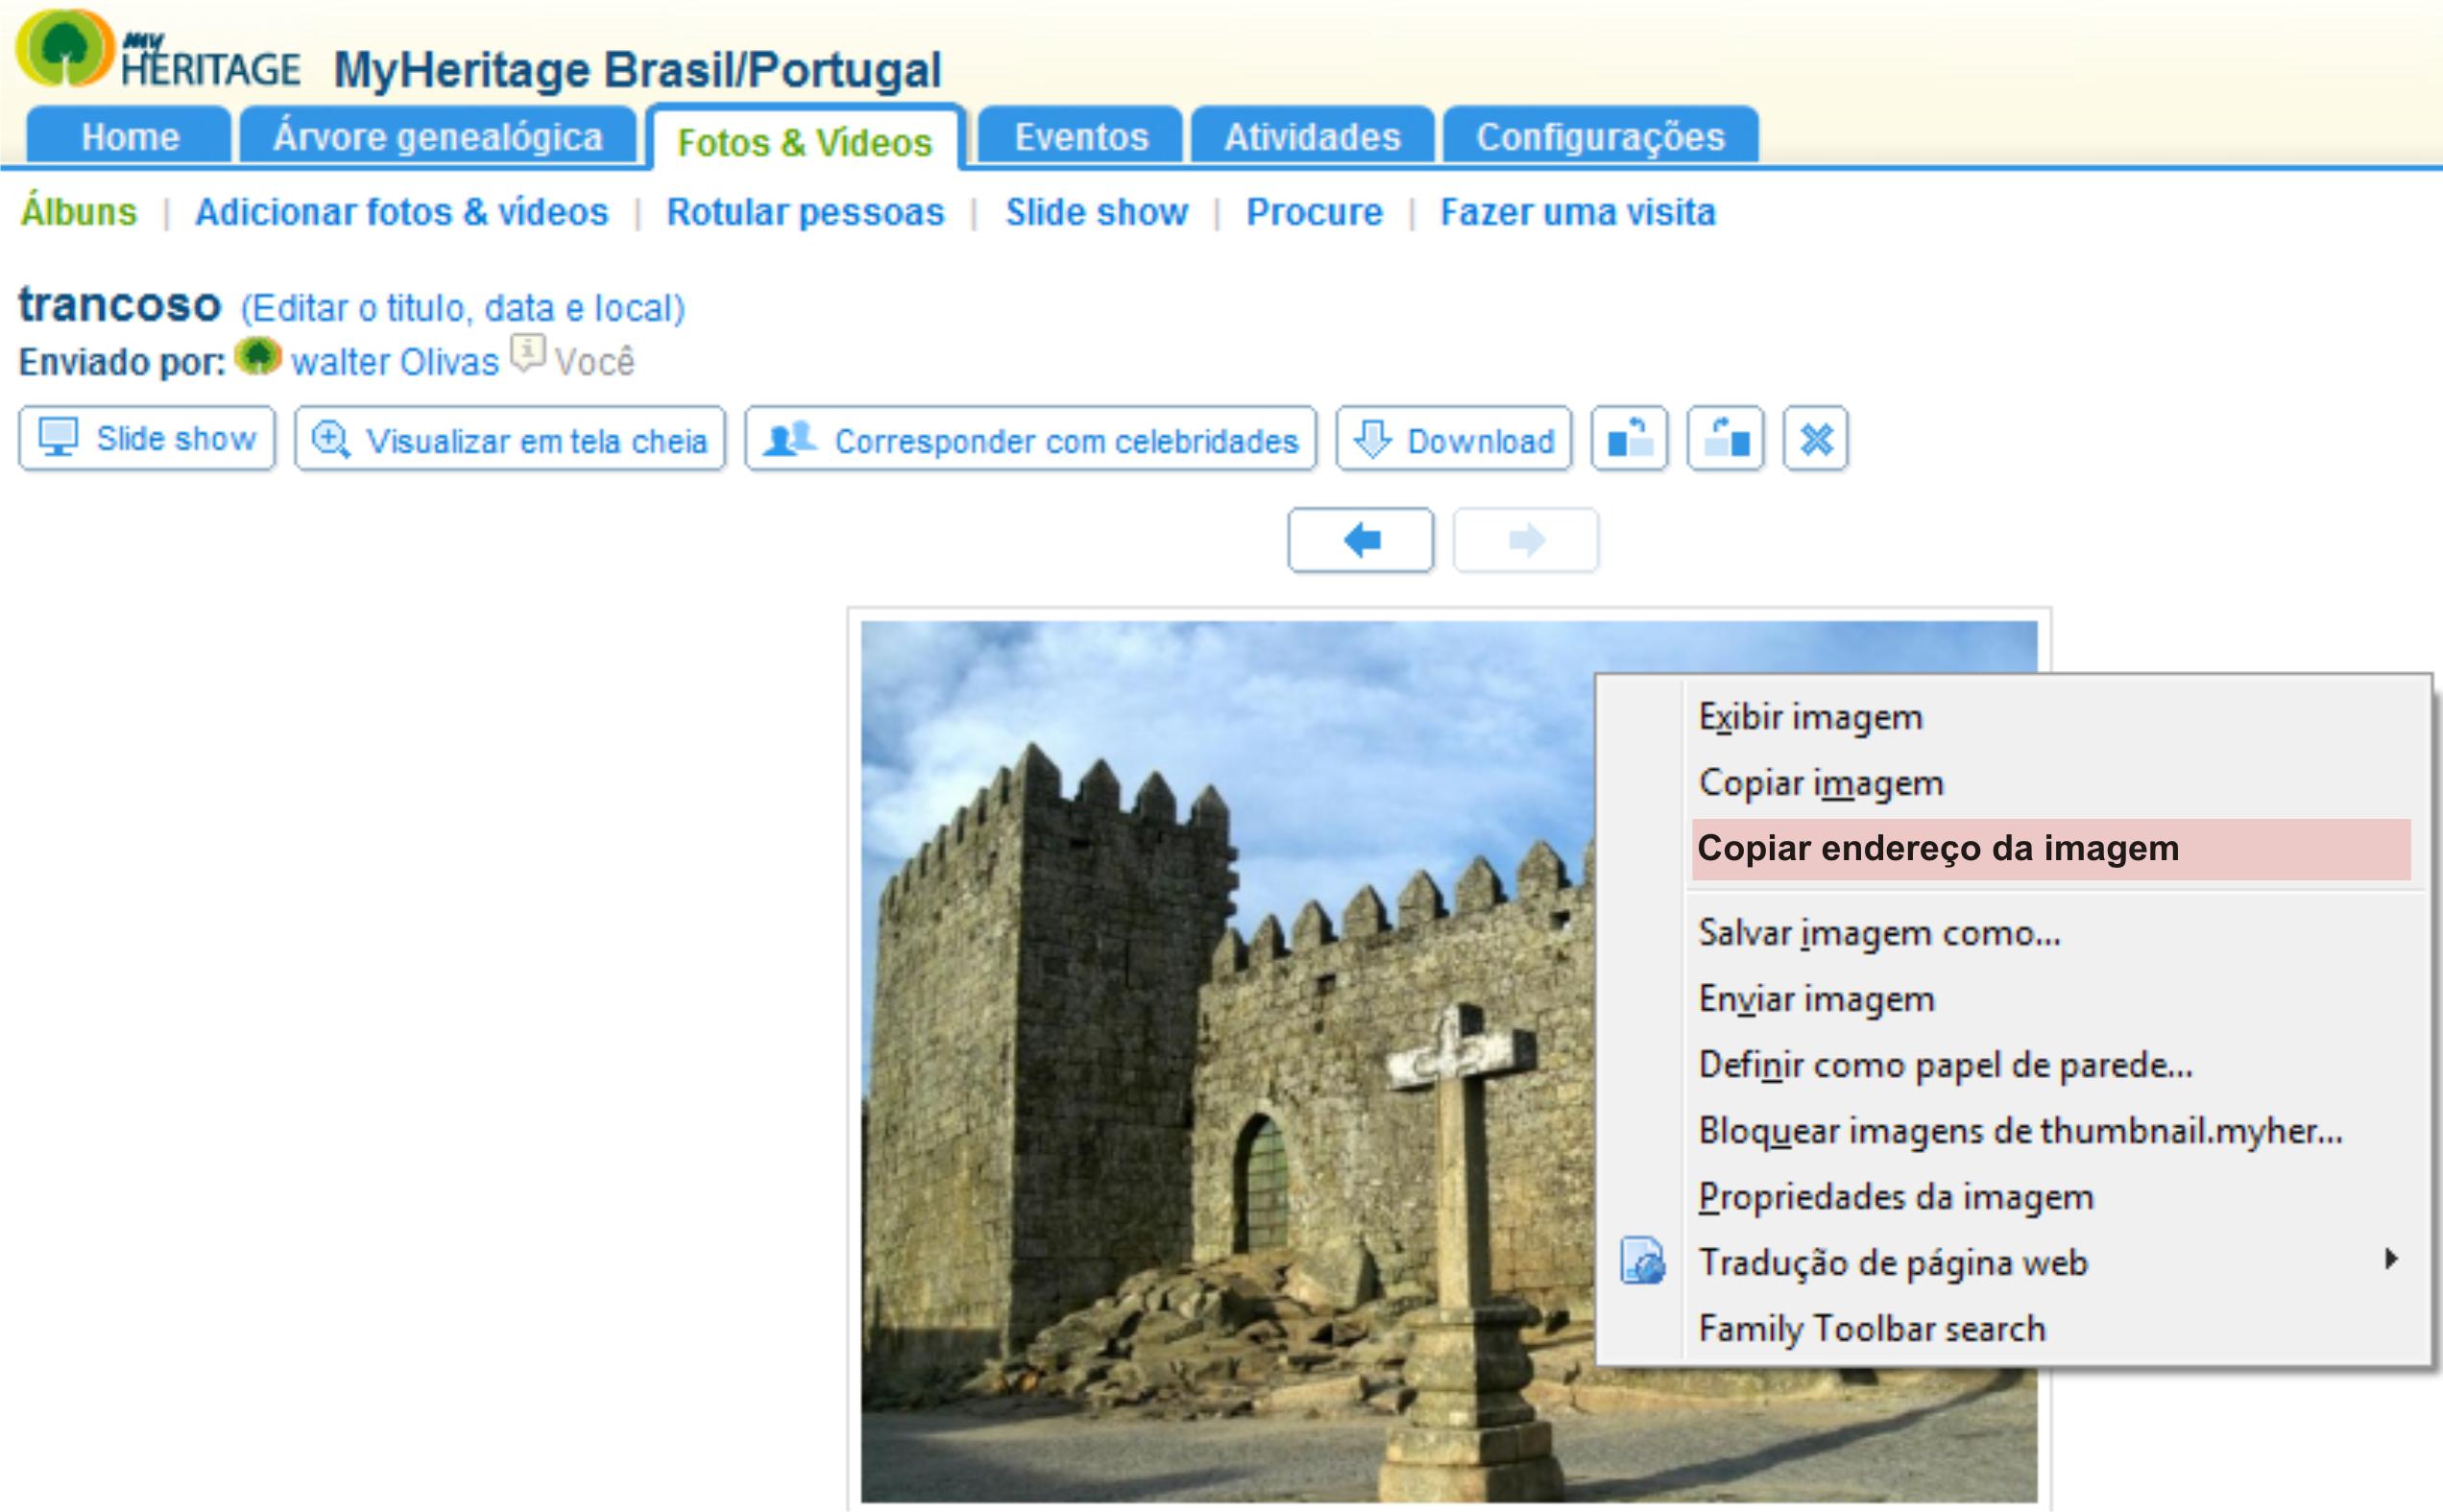Click the web page translation icon
This screenshot has height=1512, width=2443.
coord(1642,1261)
